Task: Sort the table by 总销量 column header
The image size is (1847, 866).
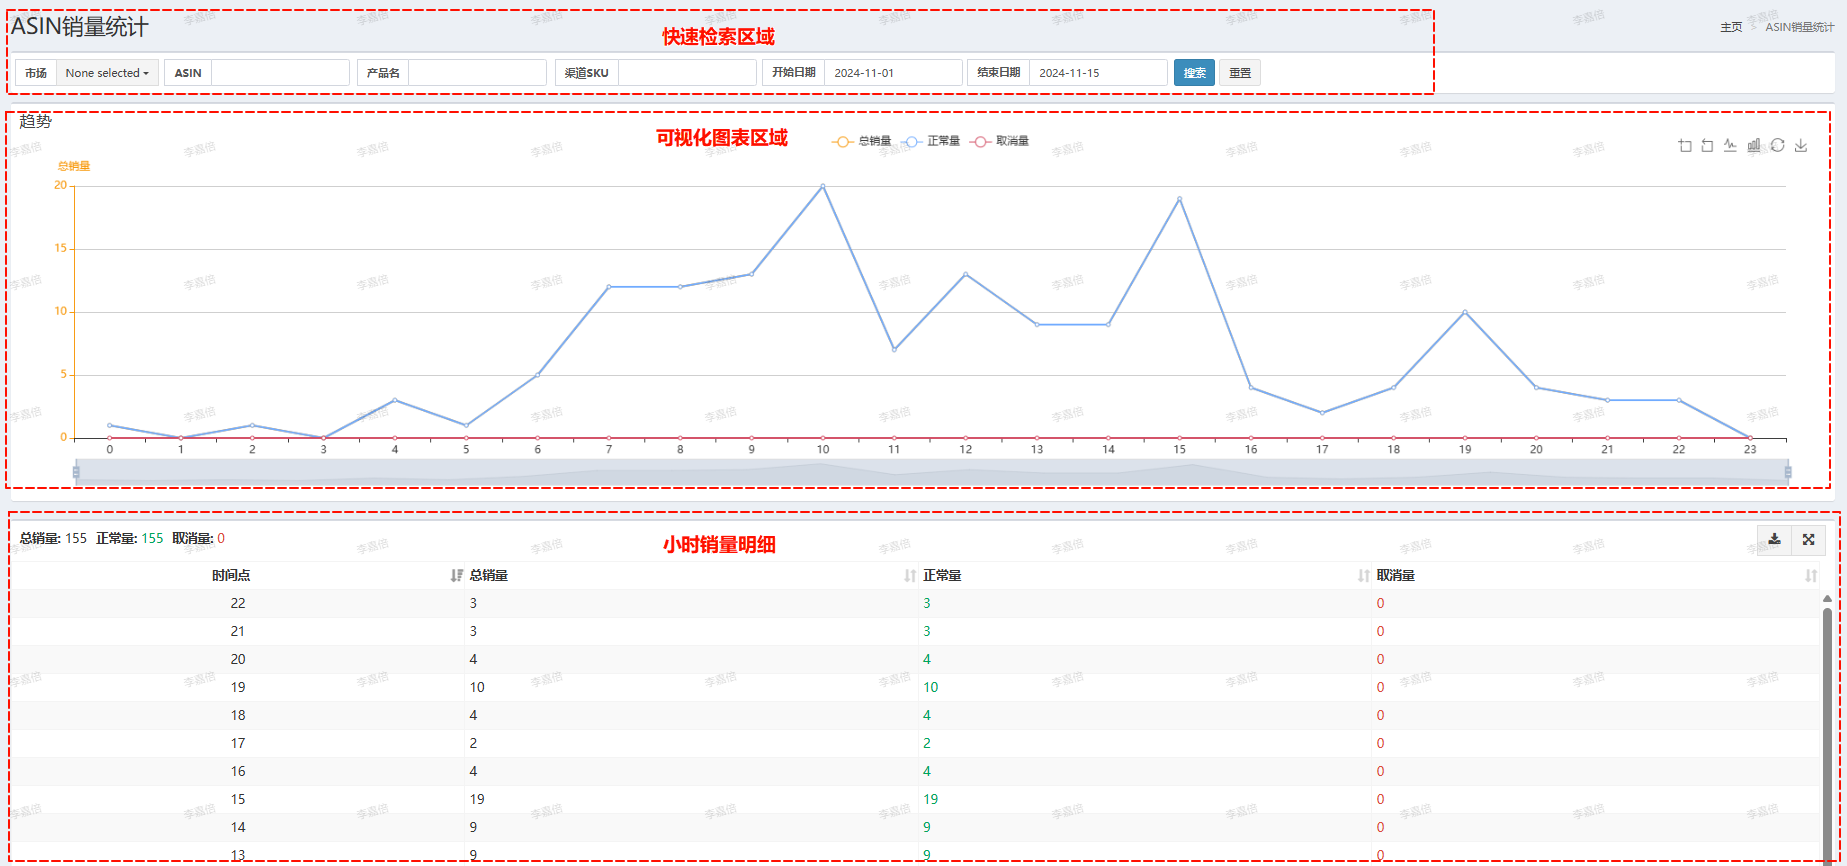Action: (x=489, y=576)
